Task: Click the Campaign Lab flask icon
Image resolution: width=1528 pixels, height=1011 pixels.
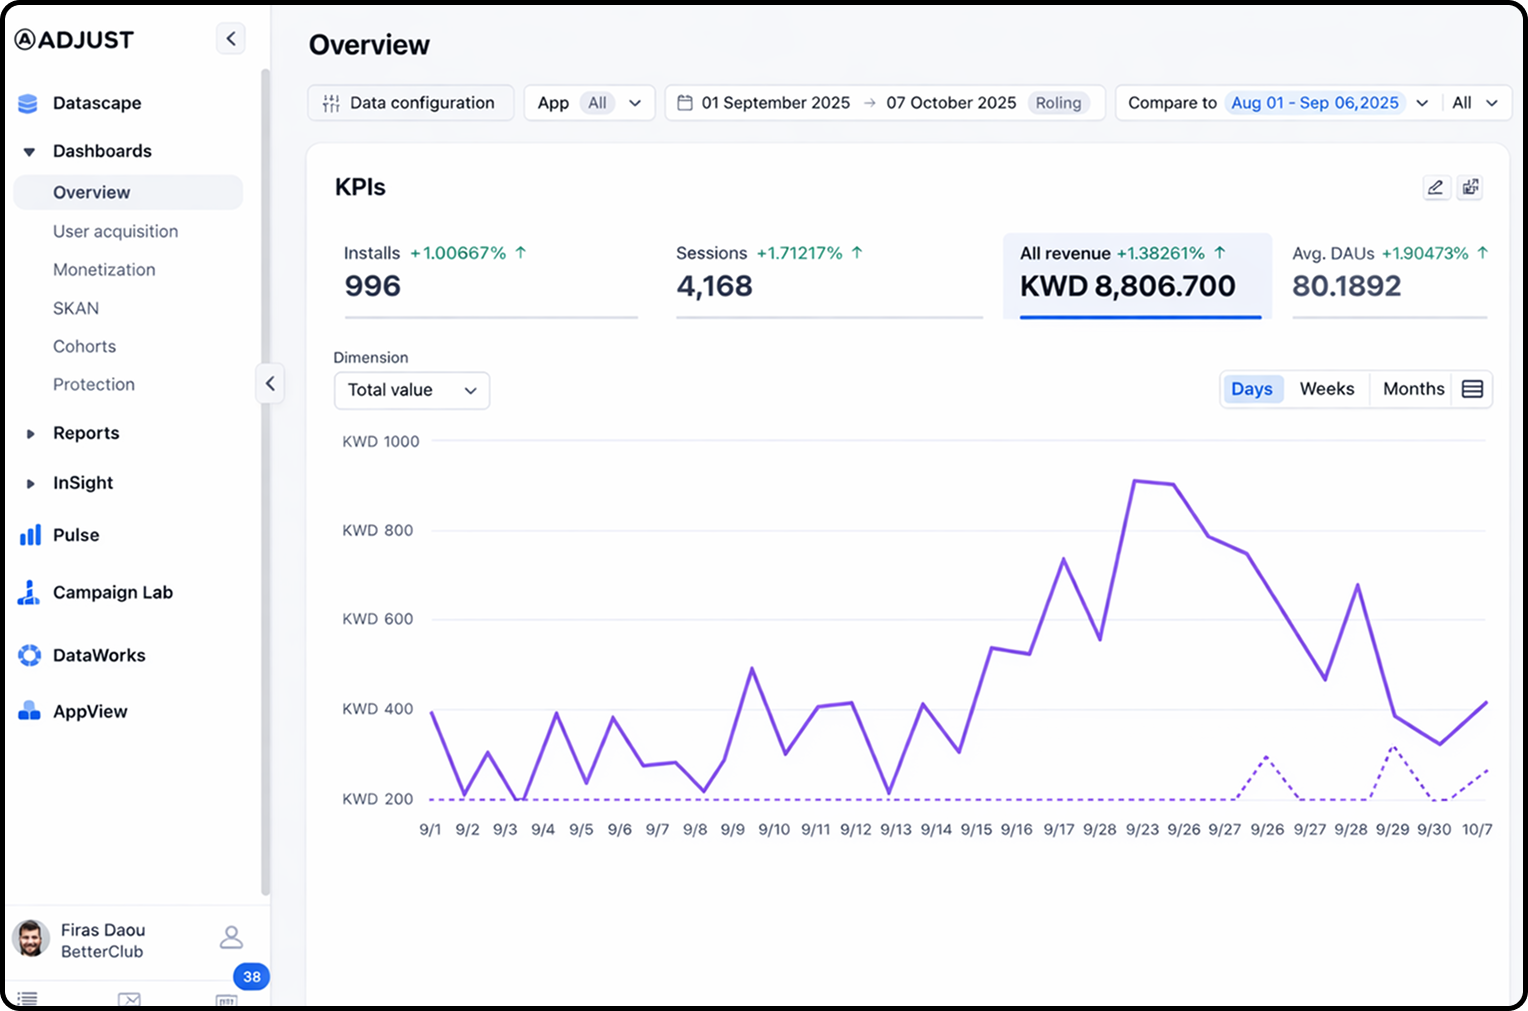Action: click(29, 593)
